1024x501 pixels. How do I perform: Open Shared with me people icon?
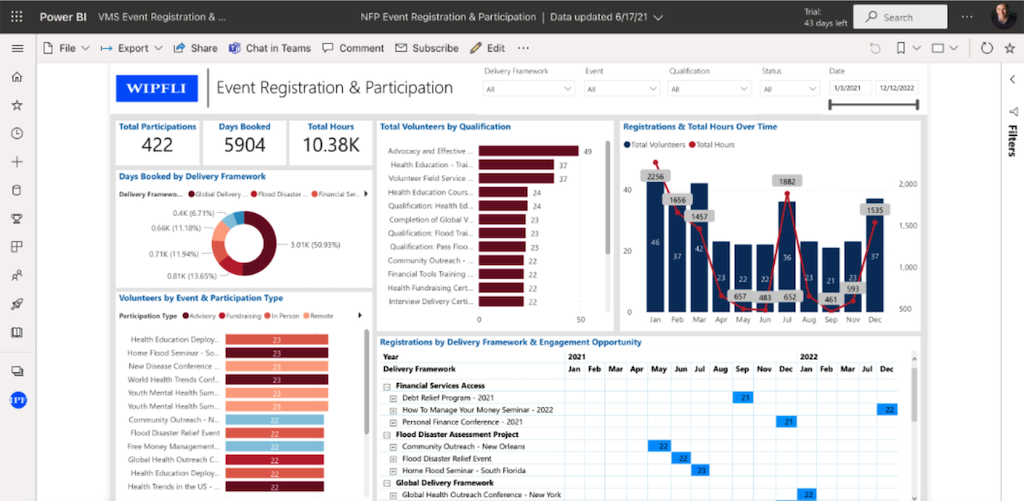18,276
